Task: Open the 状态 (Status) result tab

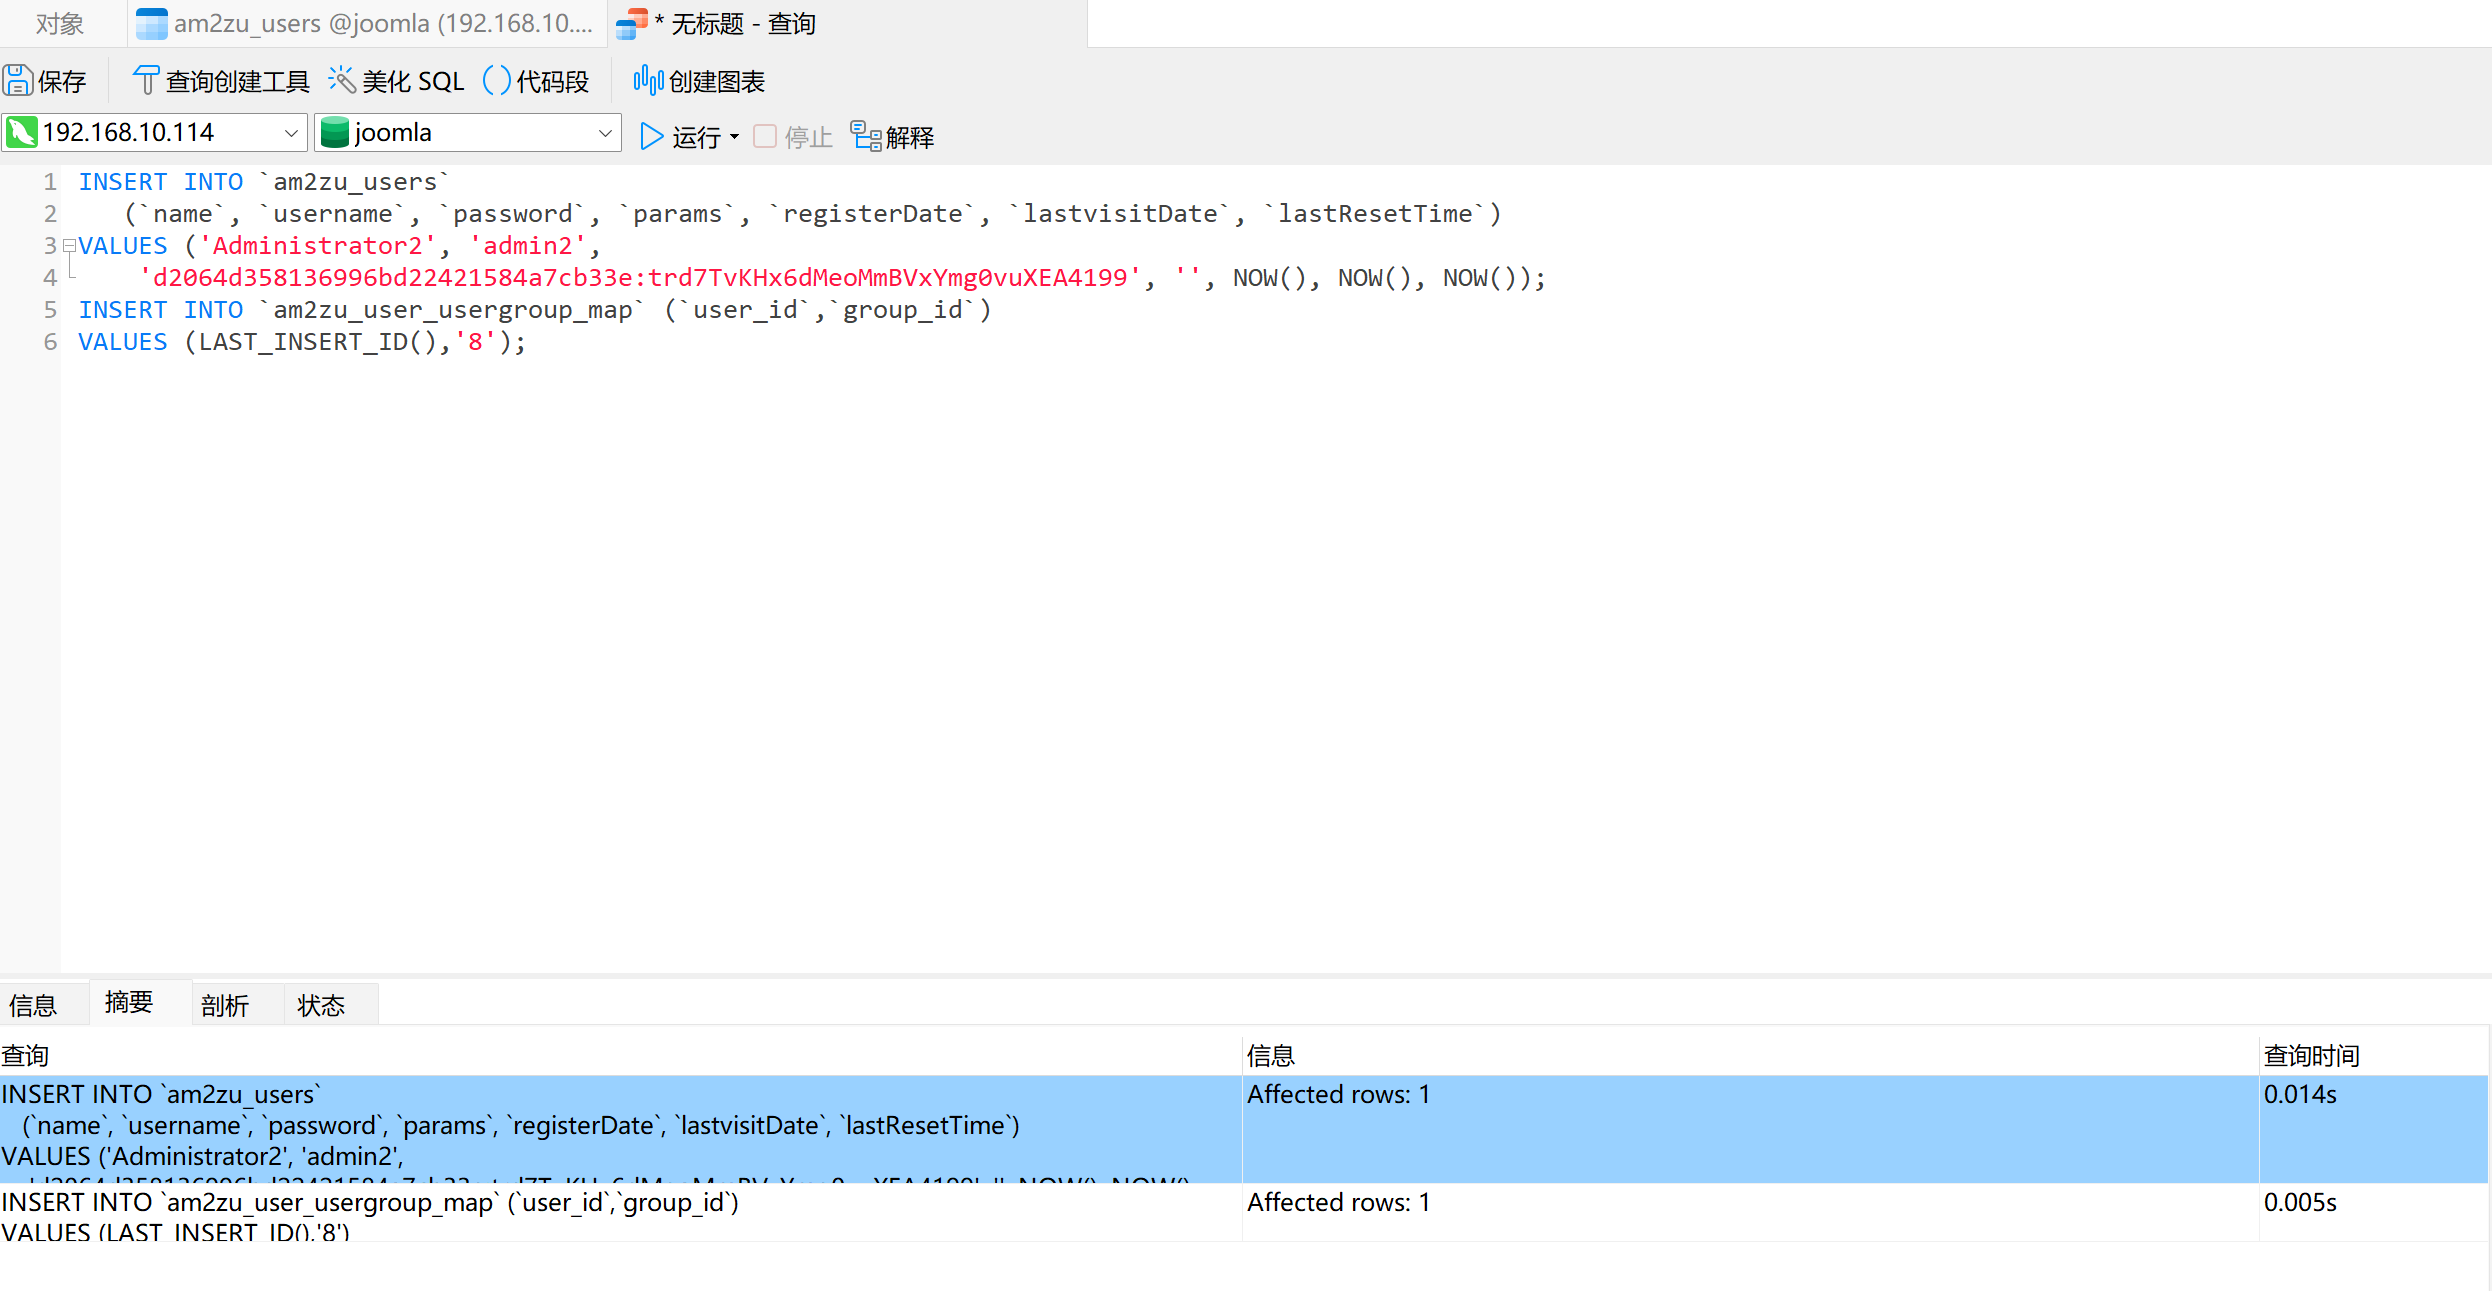Action: (321, 1005)
